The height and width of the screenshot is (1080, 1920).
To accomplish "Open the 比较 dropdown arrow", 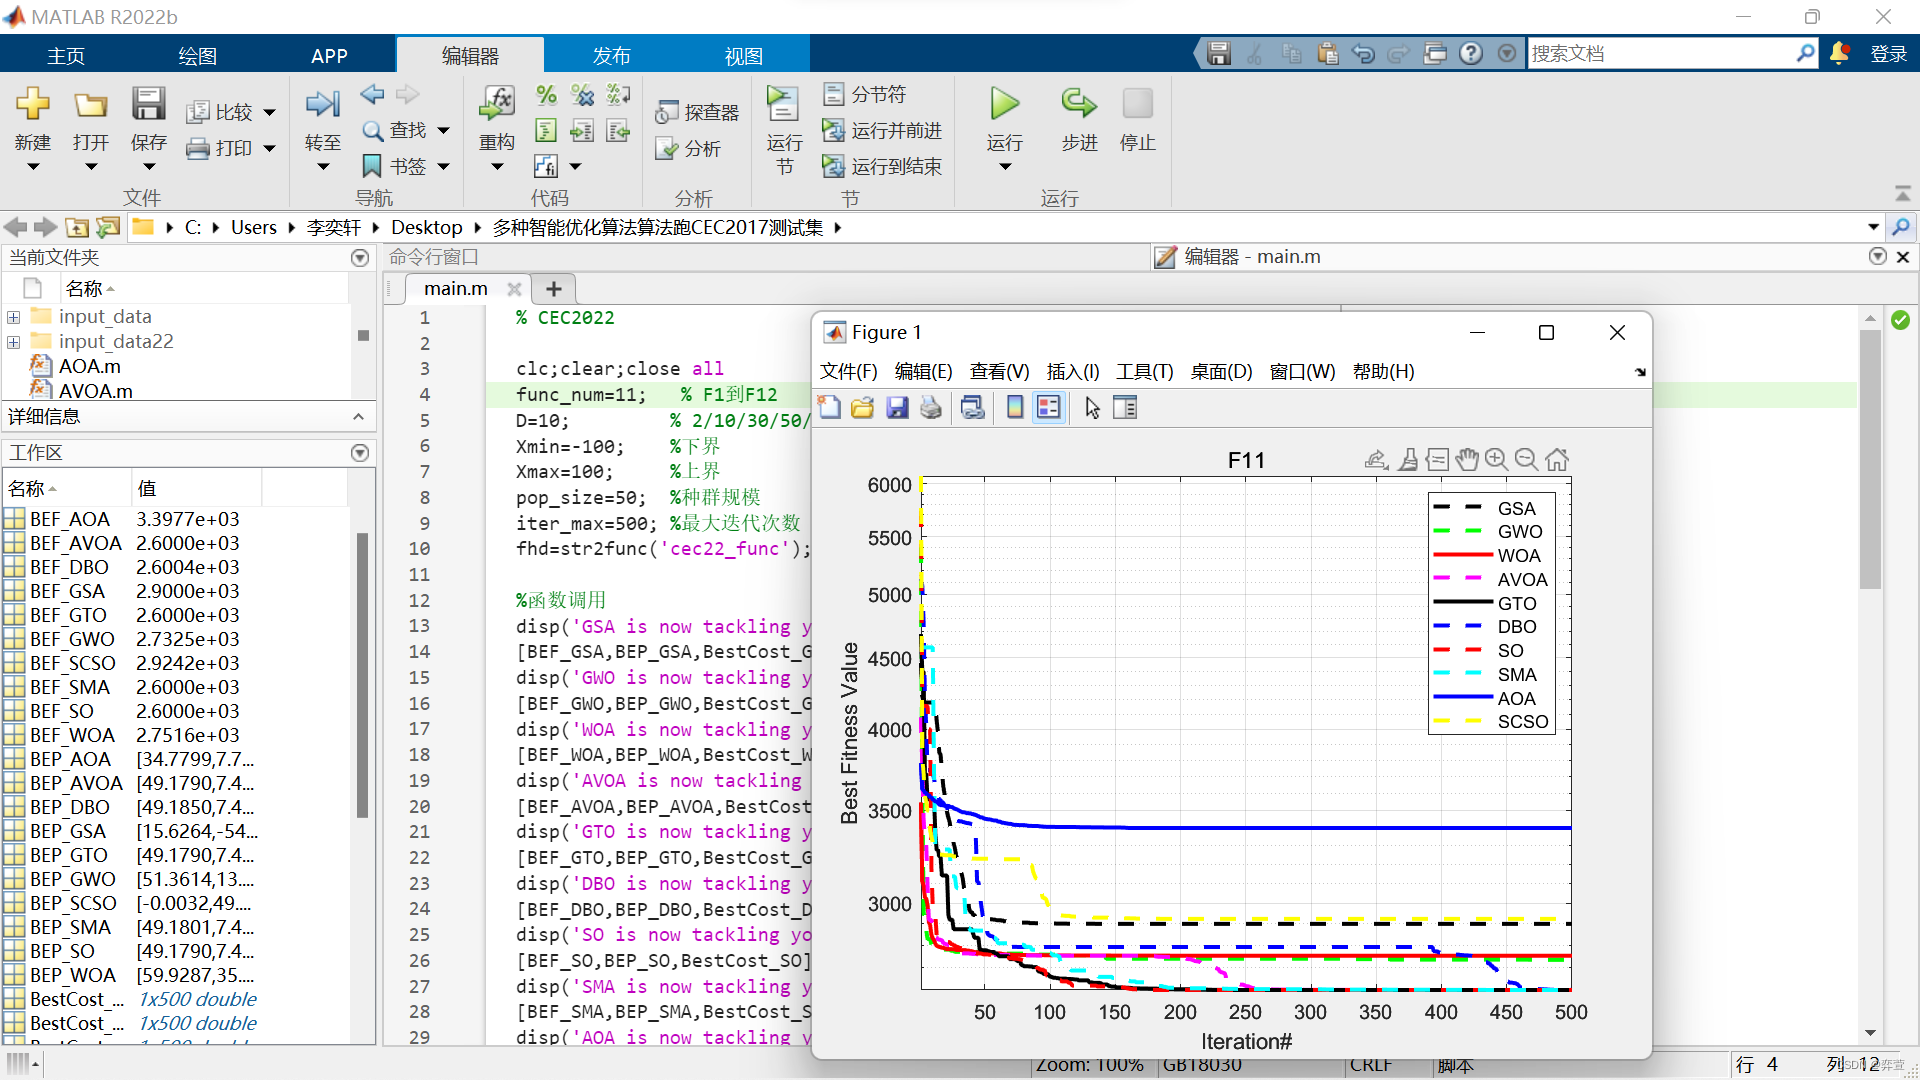I will 269,113.
